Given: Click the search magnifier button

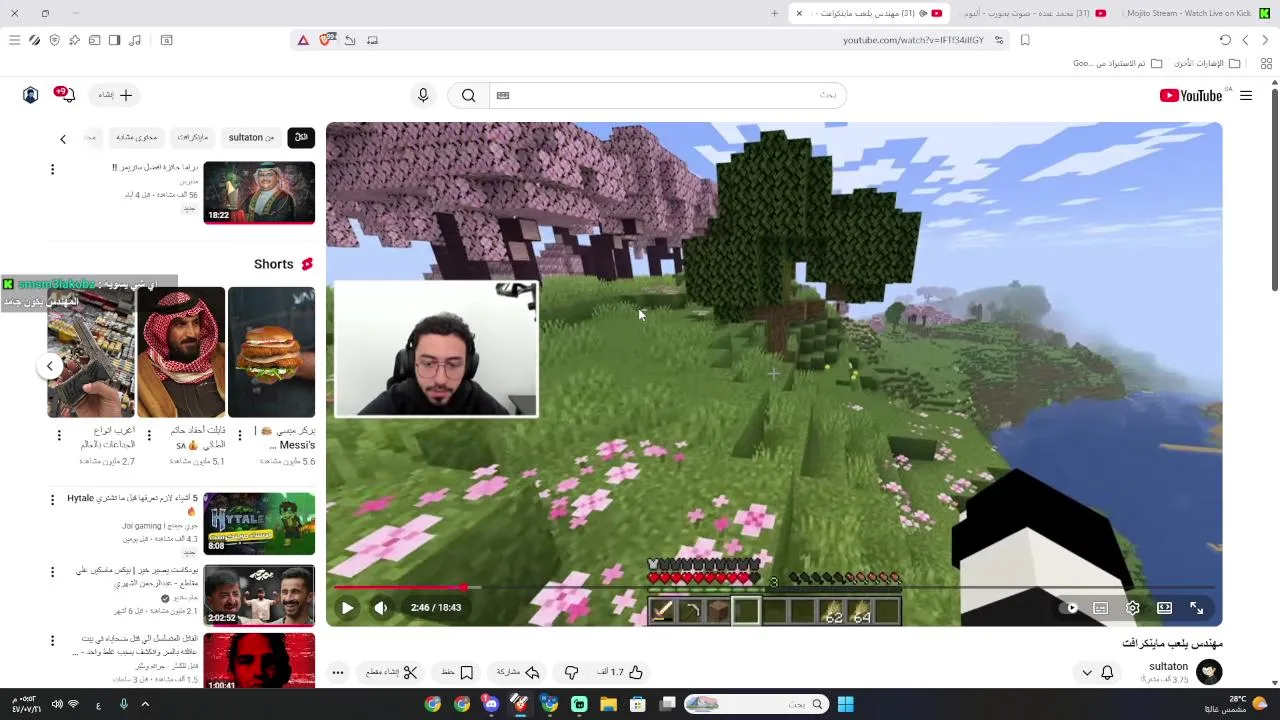Looking at the screenshot, I should point(469,95).
